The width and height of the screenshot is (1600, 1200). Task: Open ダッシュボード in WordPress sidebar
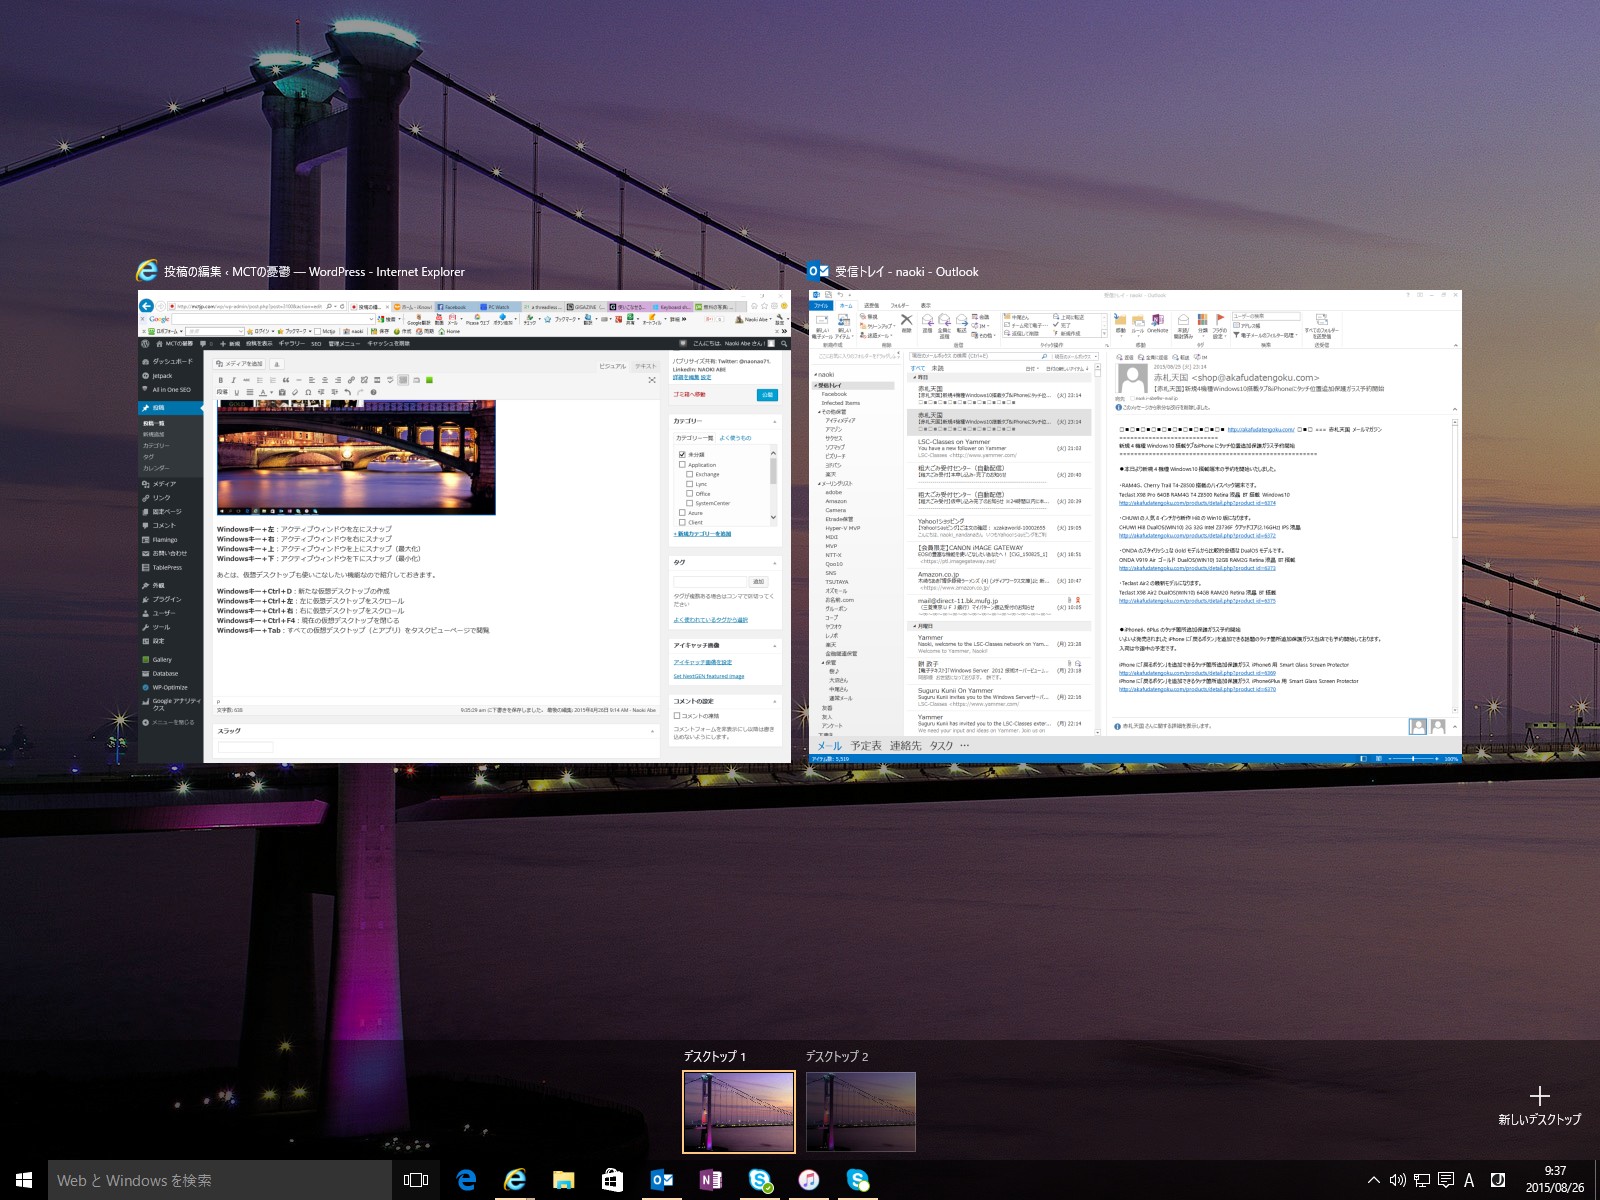coord(172,361)
